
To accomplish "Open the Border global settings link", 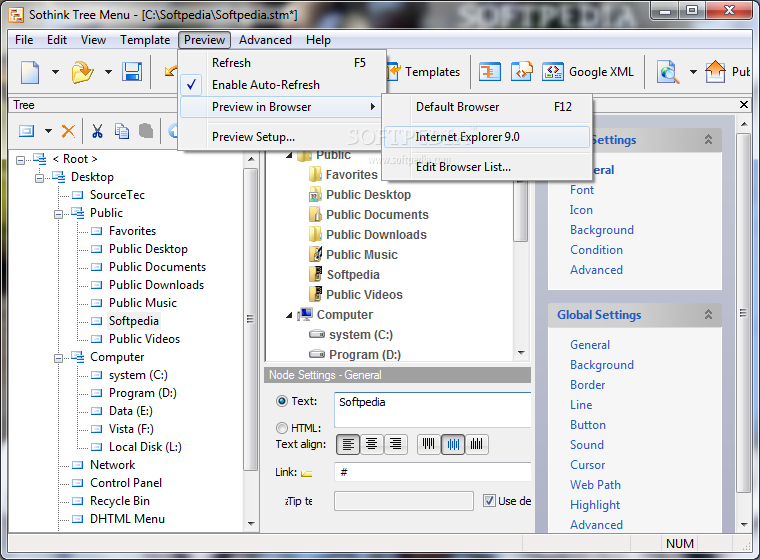I will pos(587,385).
